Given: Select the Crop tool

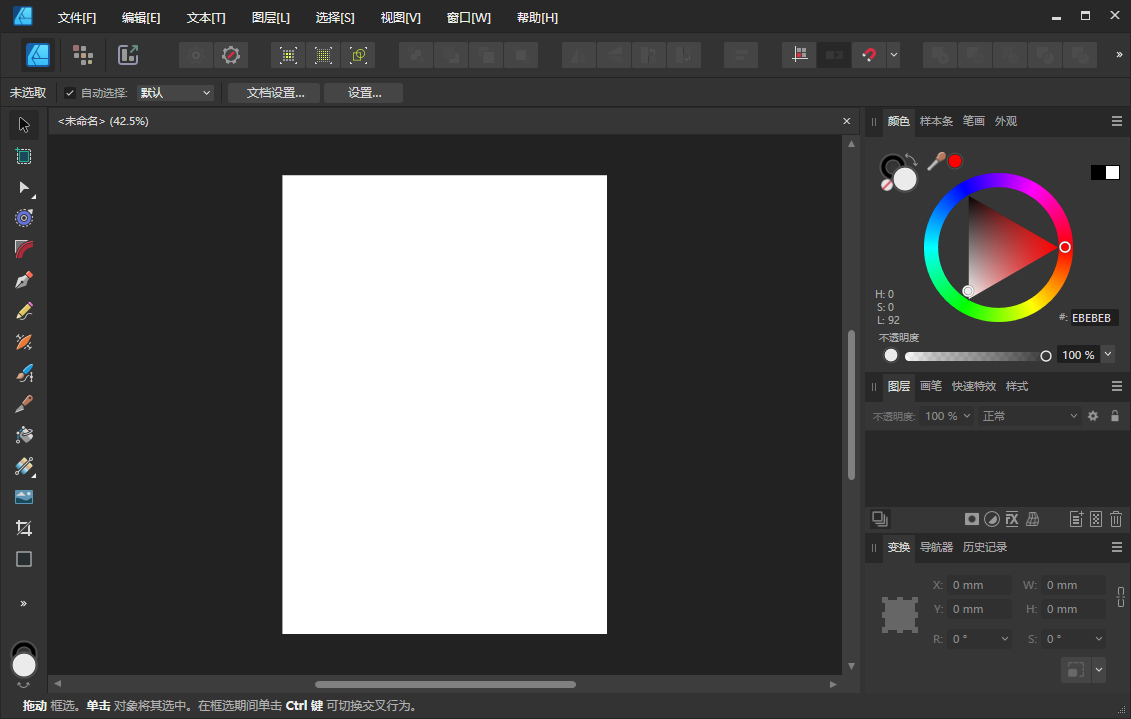Looking at the screenshot, I should tap(24, 528).
